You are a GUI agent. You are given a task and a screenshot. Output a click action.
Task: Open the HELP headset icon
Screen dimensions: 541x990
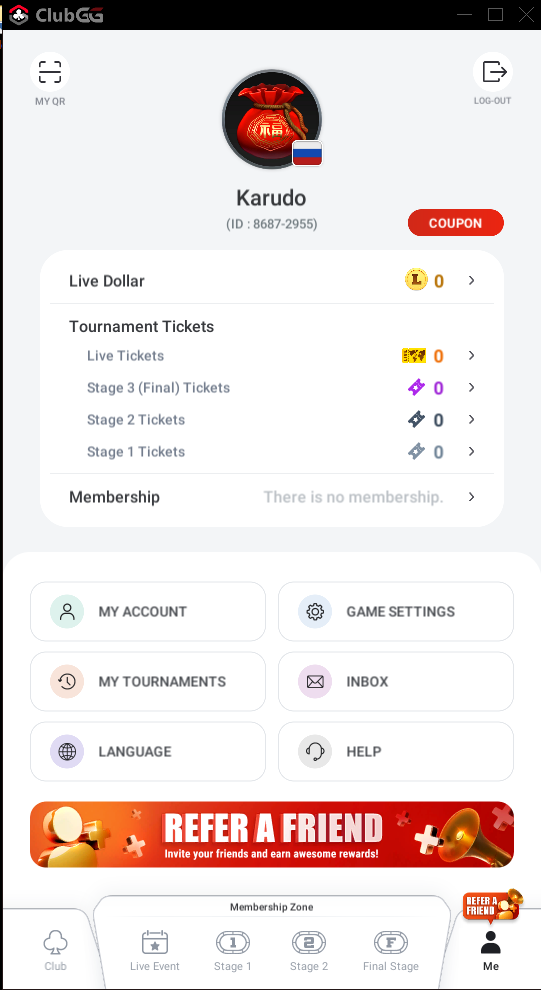pos(315,751)
